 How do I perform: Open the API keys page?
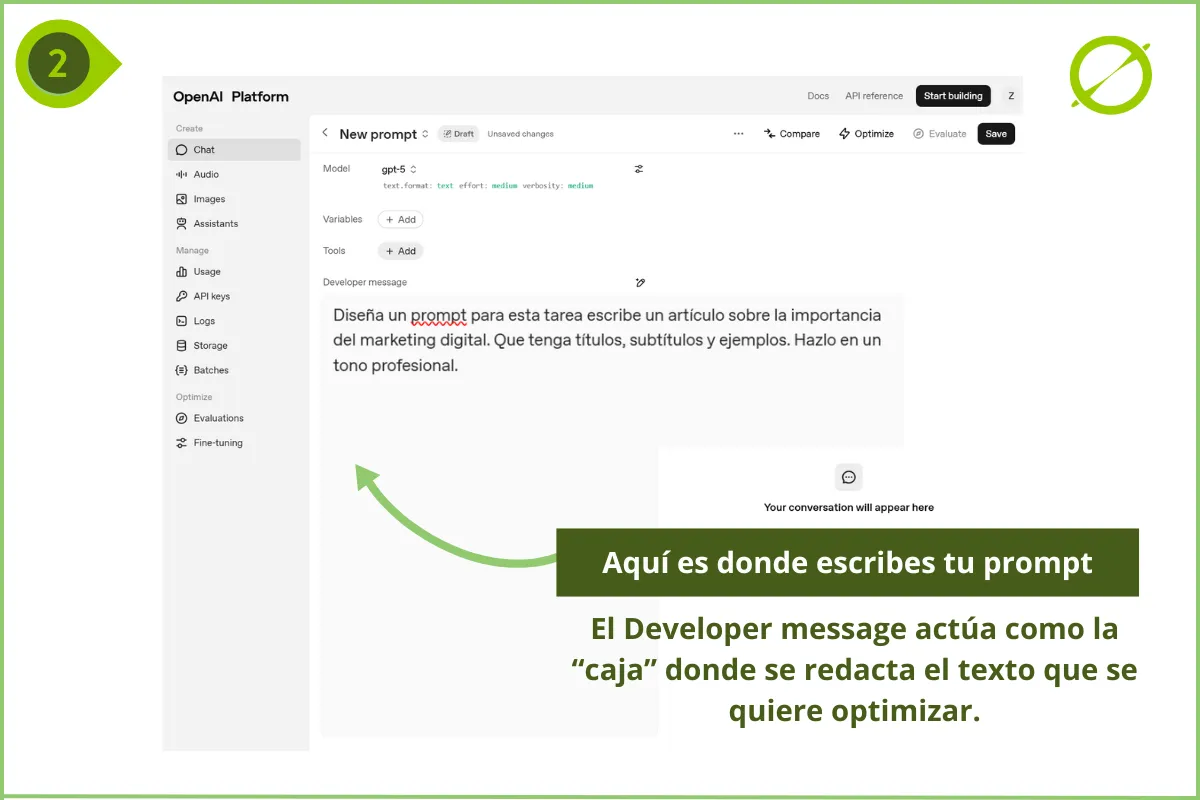click(x=211, y=297)
